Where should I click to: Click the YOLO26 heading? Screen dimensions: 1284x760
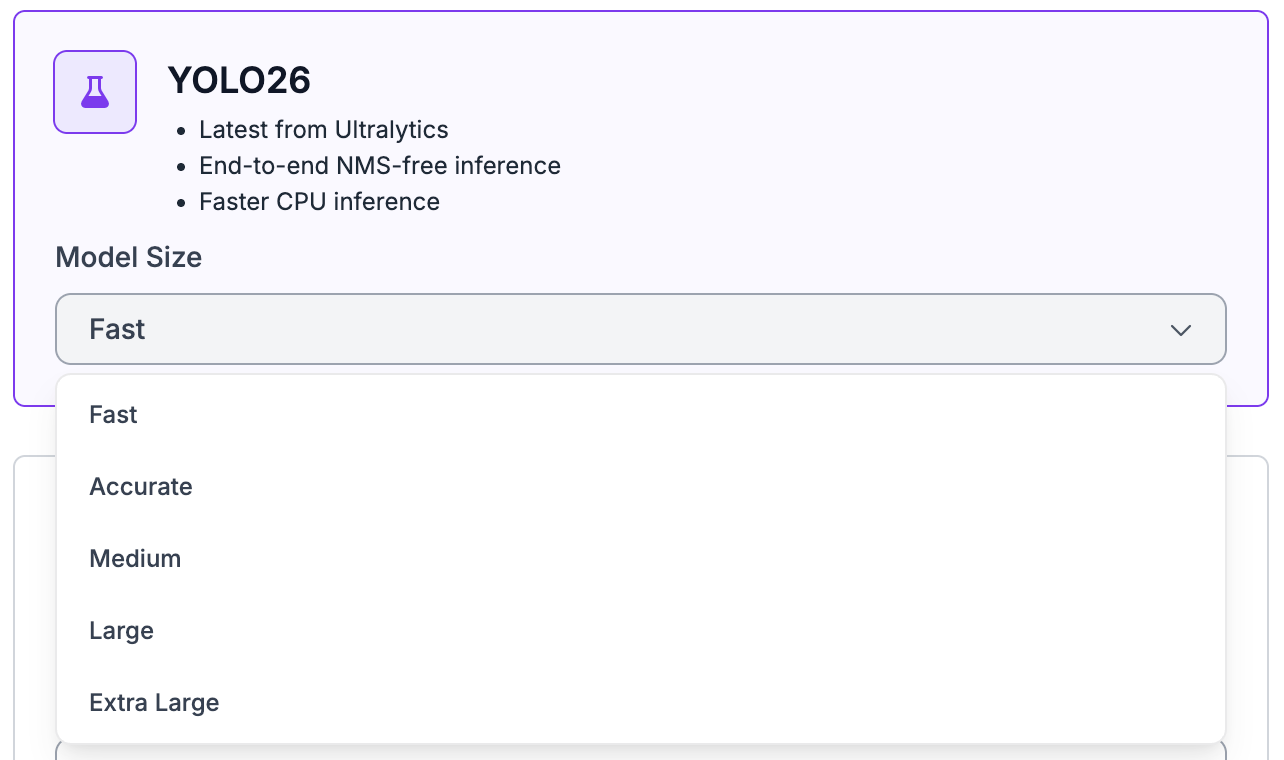point(239,81)
